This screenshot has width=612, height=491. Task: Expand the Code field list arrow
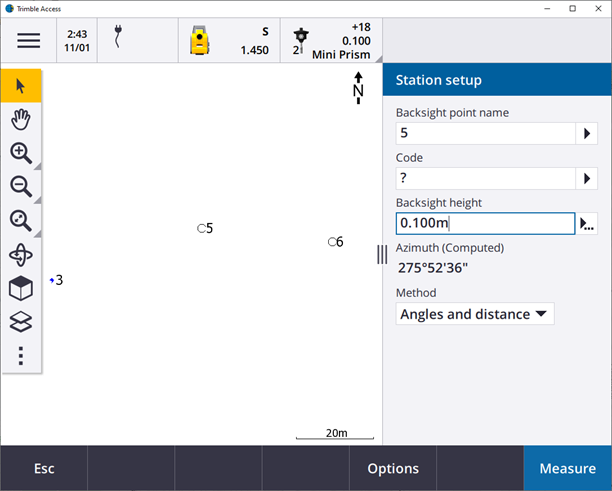[587, 178]
